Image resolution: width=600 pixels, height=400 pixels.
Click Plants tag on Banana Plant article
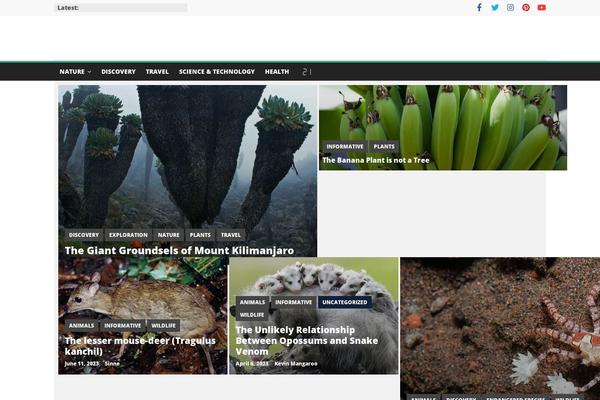[384, 147]
